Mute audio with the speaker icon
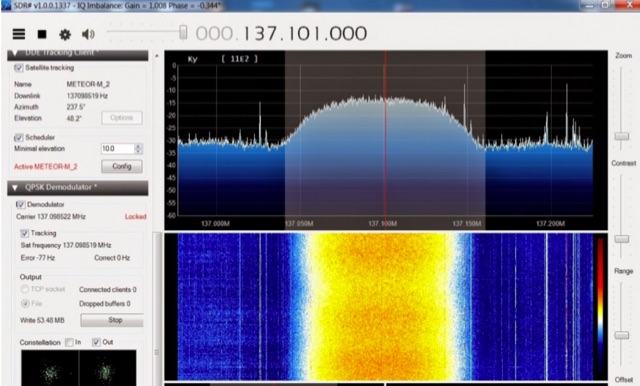Image resolution: width=640 pixels, height=386 pixels. click(88, 34)
